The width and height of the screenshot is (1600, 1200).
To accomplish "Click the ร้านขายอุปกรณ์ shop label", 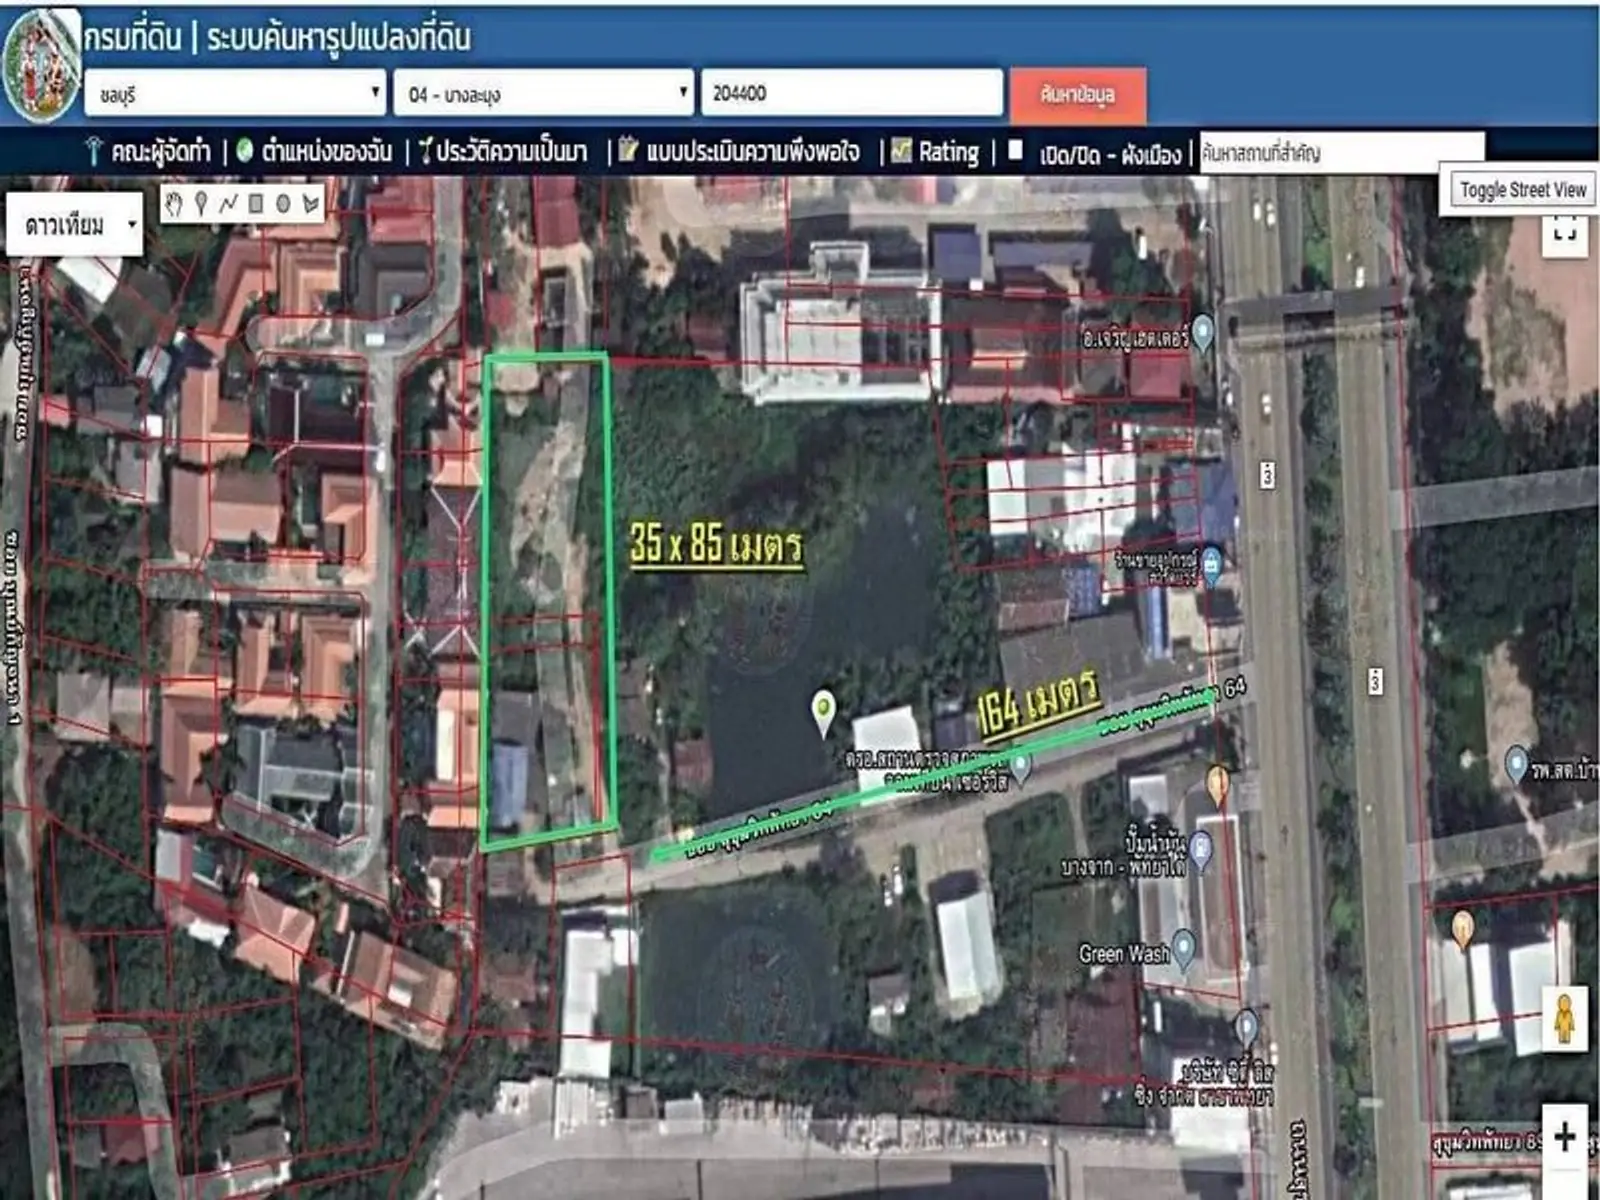I will click(1157, 567).
